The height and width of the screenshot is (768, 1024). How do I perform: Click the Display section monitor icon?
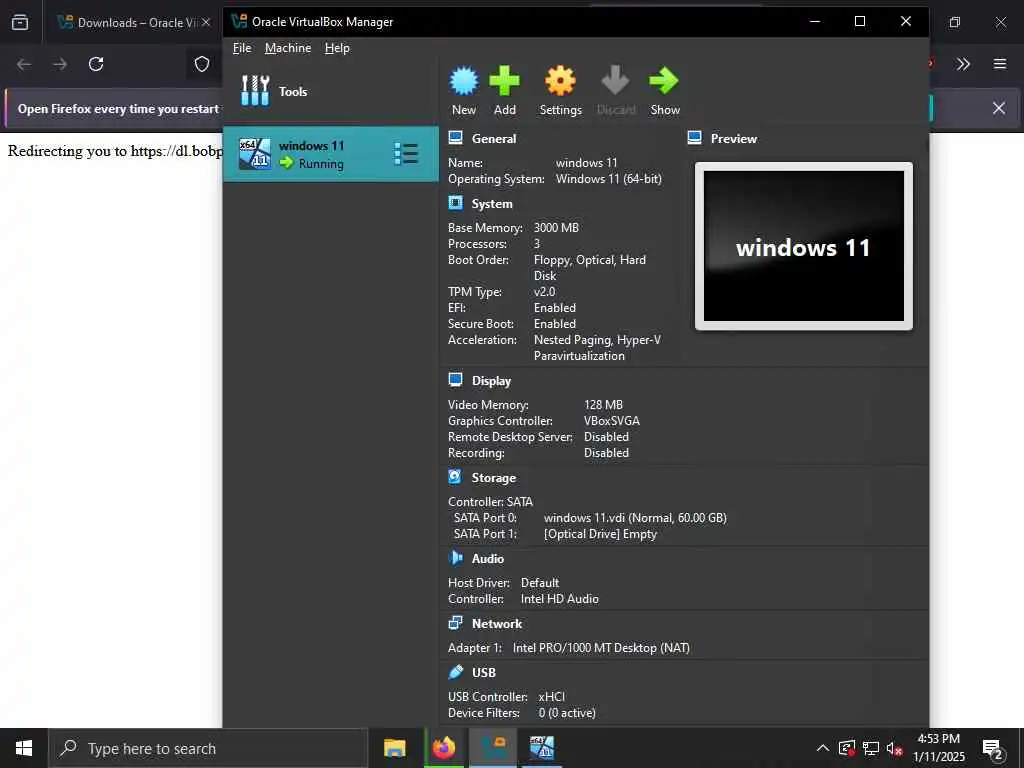455,380
